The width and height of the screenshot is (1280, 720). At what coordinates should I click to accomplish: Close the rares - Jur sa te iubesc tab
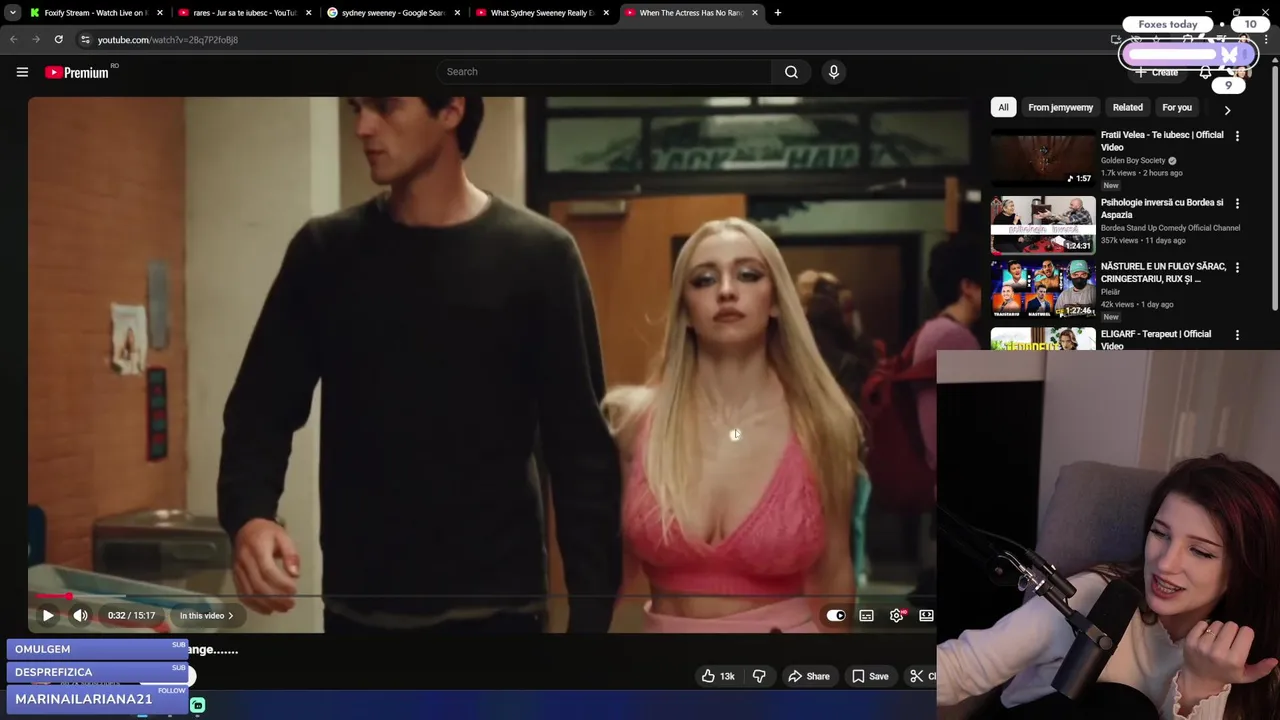(308, 13)
